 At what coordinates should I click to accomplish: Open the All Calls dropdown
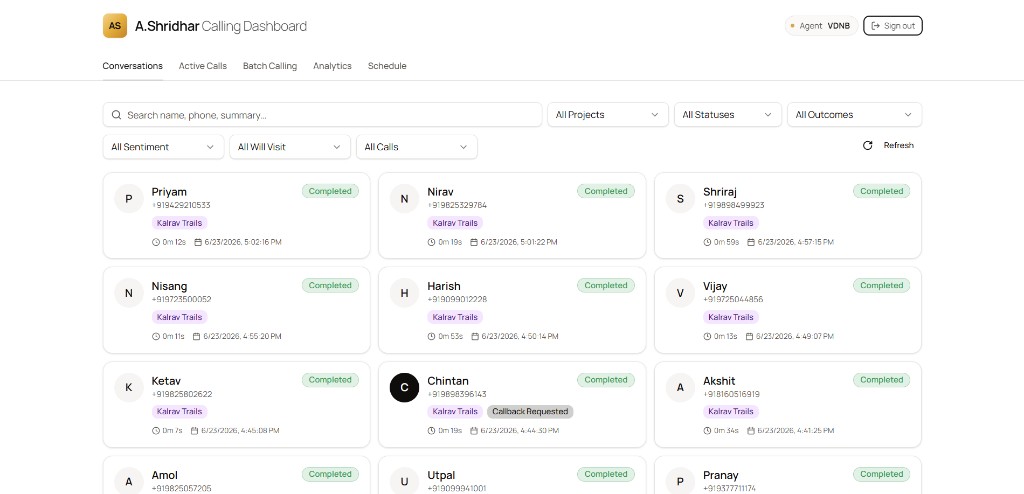[417, 147]
